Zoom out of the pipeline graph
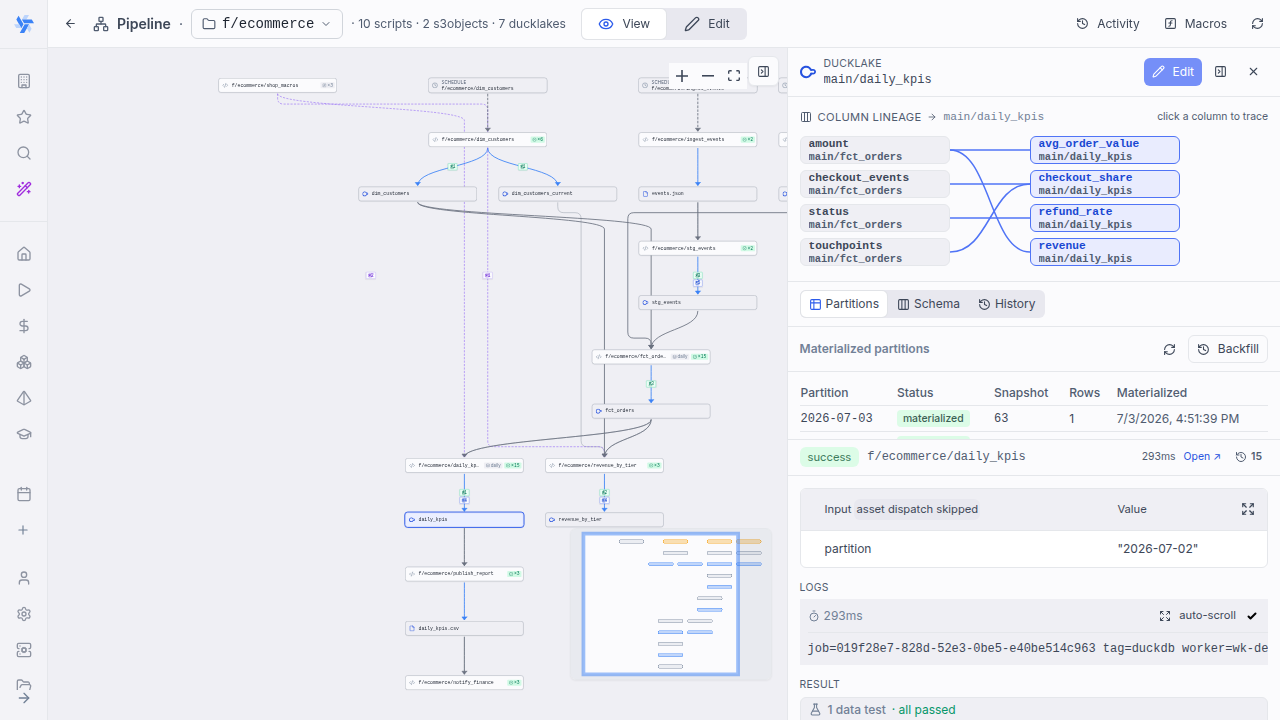 pos(708,76)
